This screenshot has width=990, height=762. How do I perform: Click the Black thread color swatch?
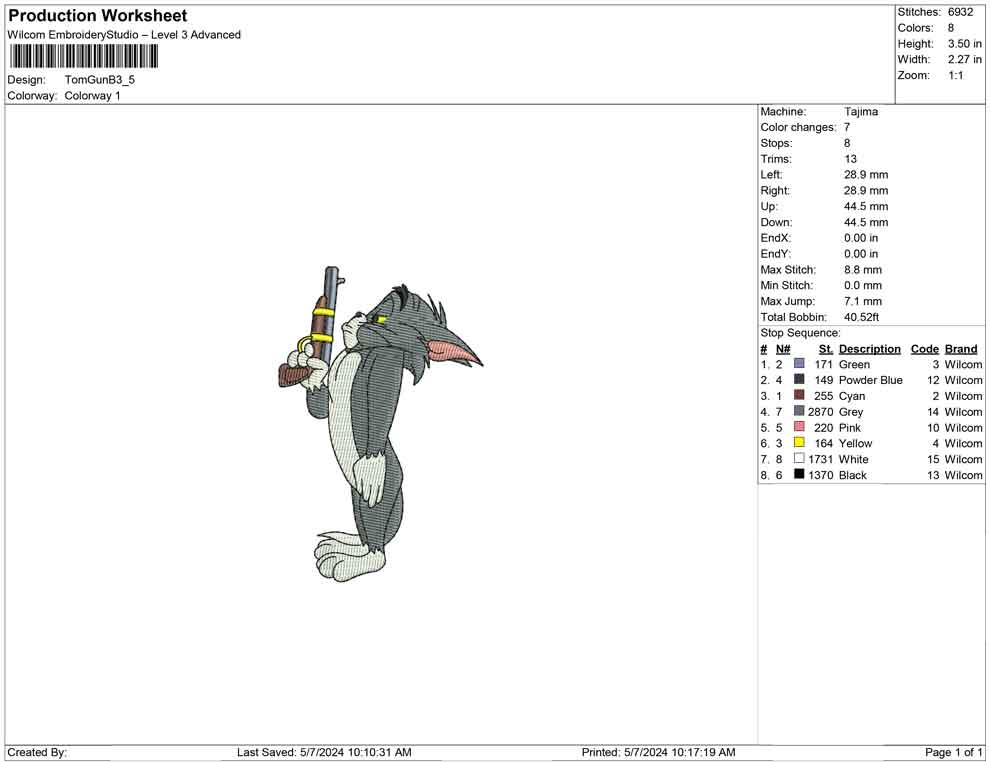(x=799, y=474)
